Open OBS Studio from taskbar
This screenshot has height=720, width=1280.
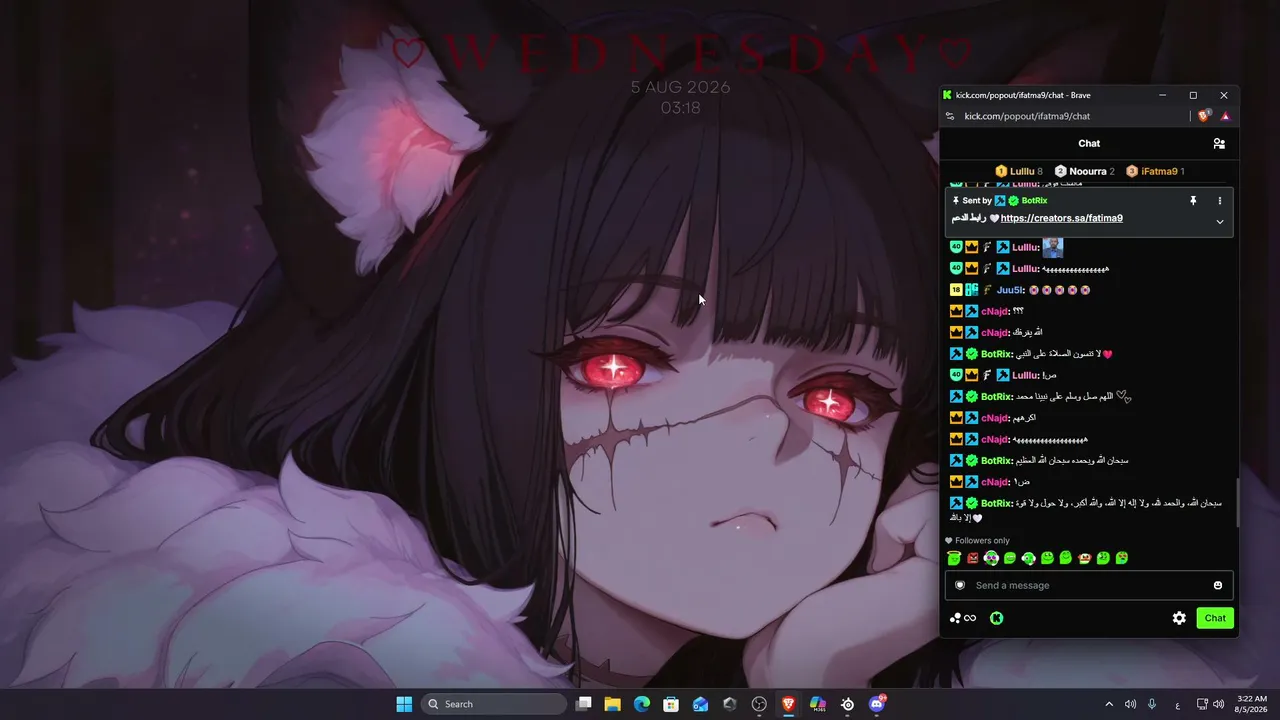[x=759, y=704]
